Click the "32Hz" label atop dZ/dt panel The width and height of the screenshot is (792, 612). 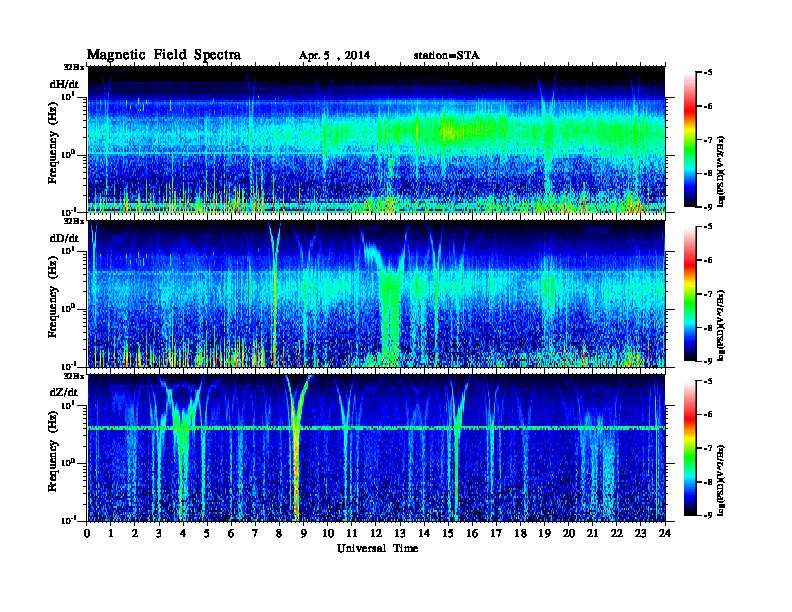(74, 376)
